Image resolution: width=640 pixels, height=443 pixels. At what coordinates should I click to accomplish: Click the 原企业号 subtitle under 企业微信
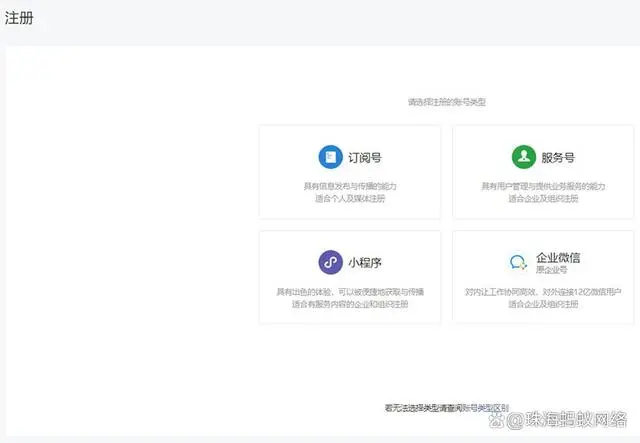(551, 270)
